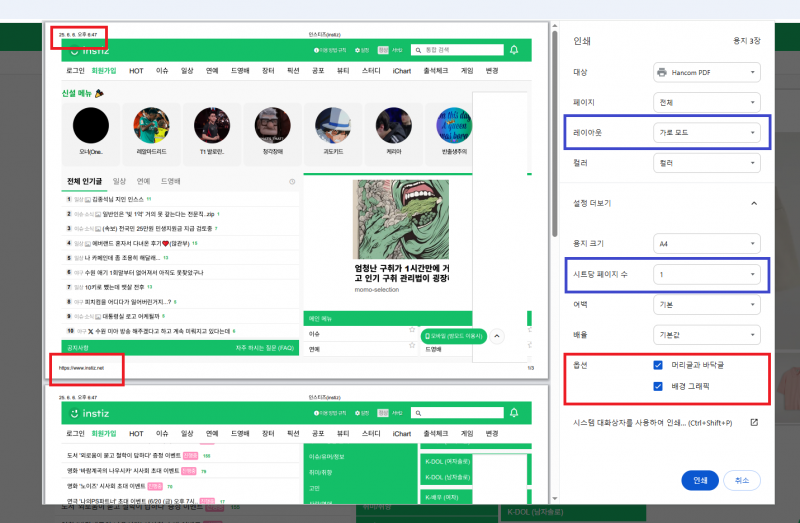800x523 pixels.
Task: Click the X icon in post number 10
Action: [x=91, y=332]
